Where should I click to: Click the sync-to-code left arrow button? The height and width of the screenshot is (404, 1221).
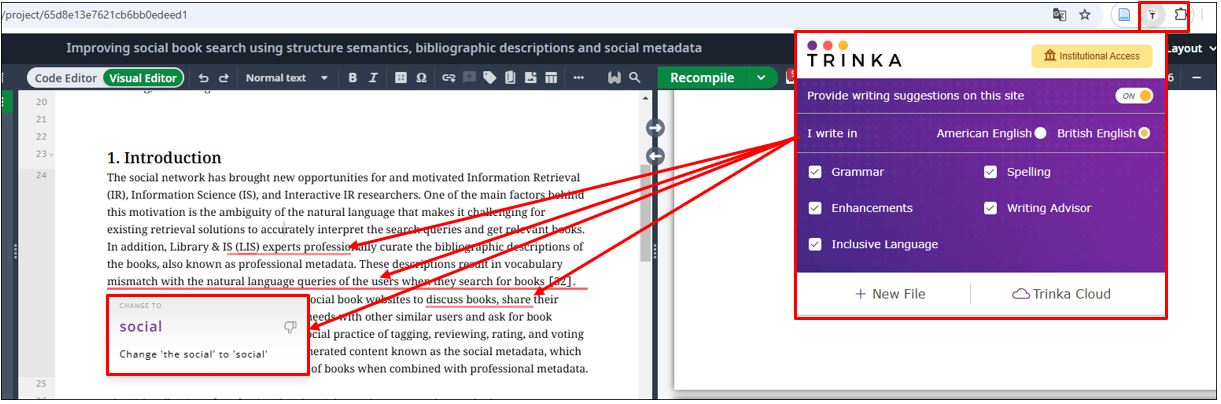[656, 156]
